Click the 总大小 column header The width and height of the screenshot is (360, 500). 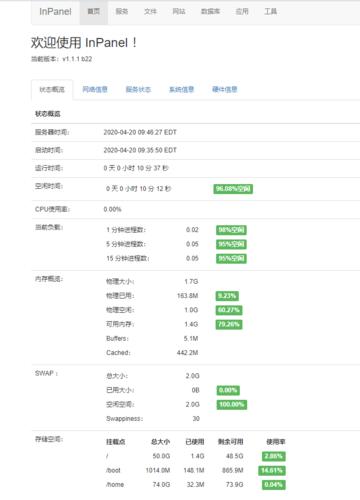(161, 442)
